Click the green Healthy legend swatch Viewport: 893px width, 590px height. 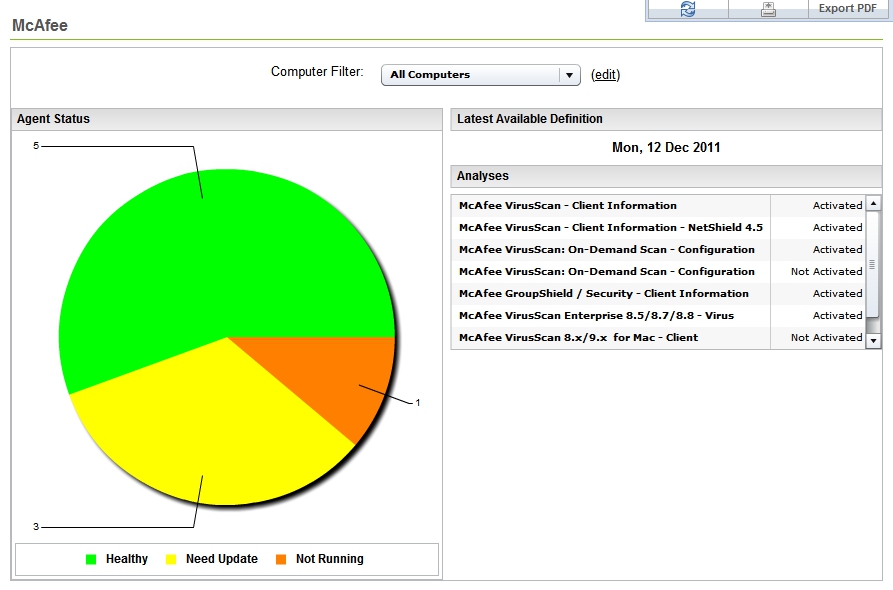pos(91,560)
